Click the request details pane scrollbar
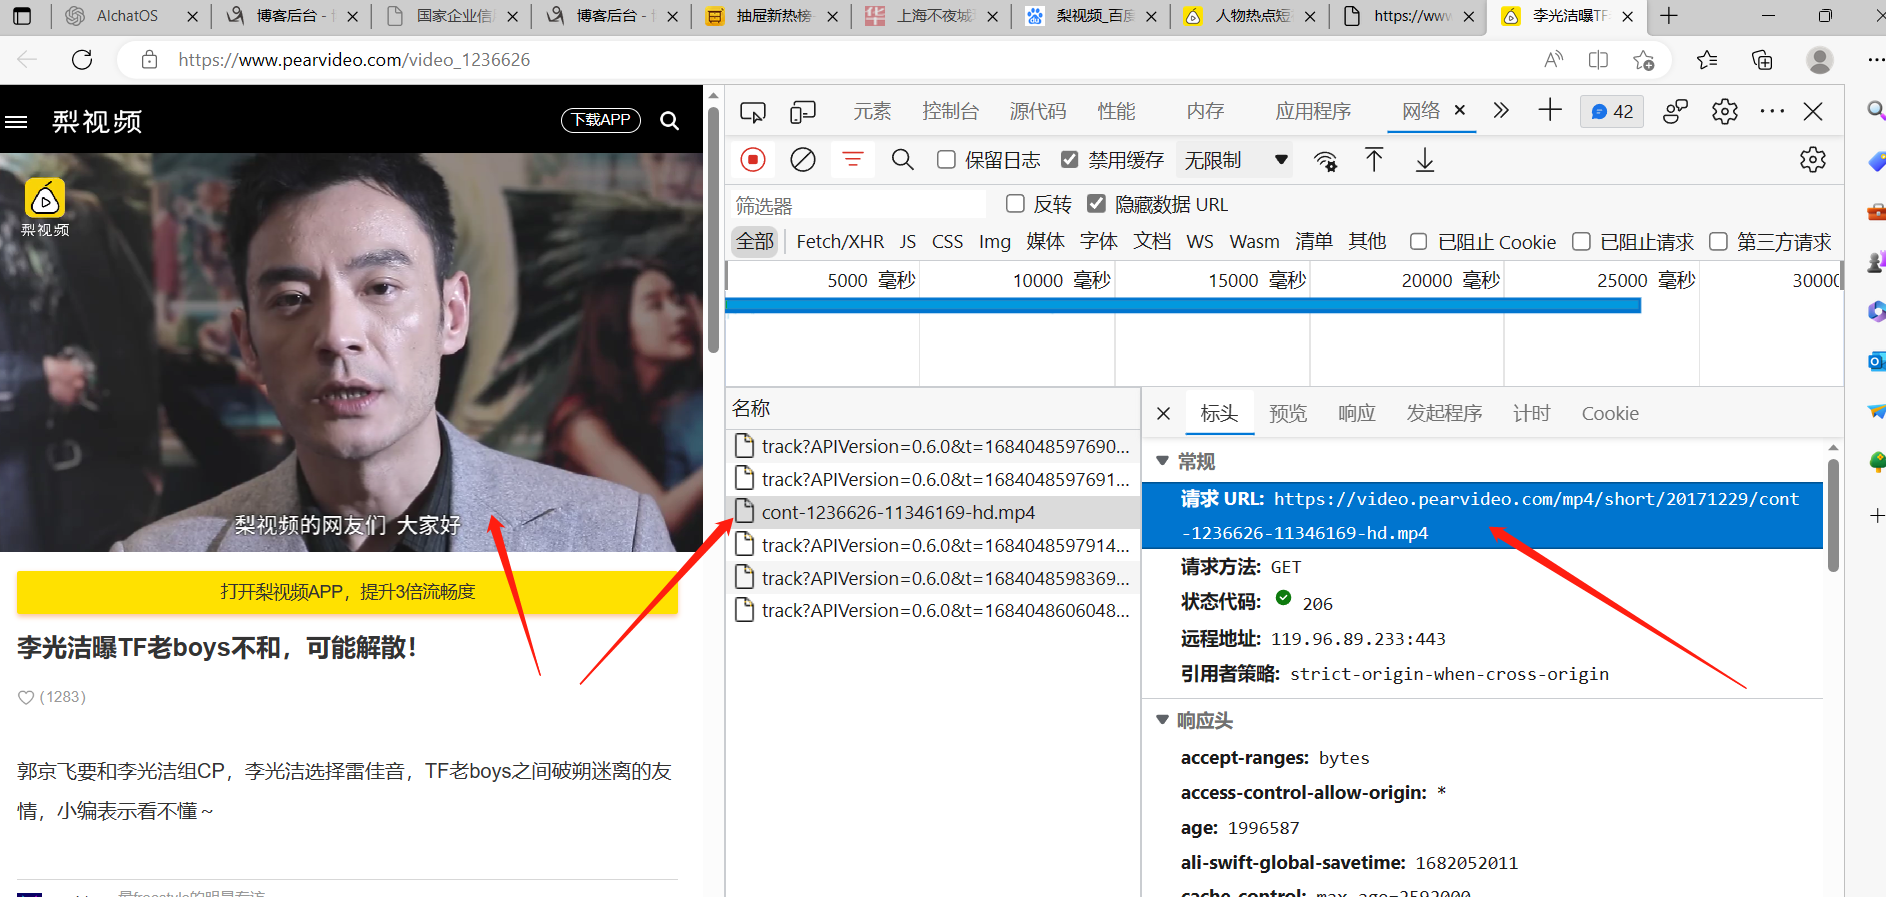This screenshot has width=1886, height=897. pyautogui.click(x=1833, y=515)
